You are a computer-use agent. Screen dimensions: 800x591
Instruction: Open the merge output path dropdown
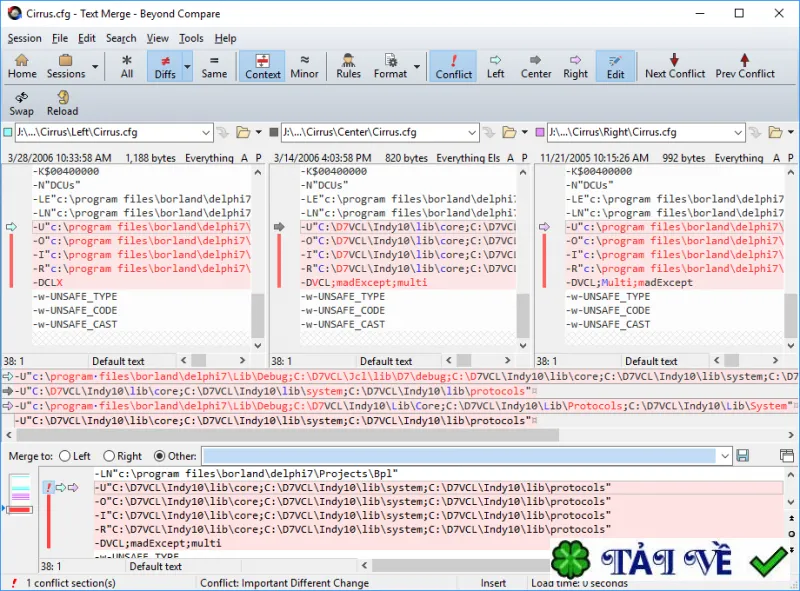(x=724, y=456)
